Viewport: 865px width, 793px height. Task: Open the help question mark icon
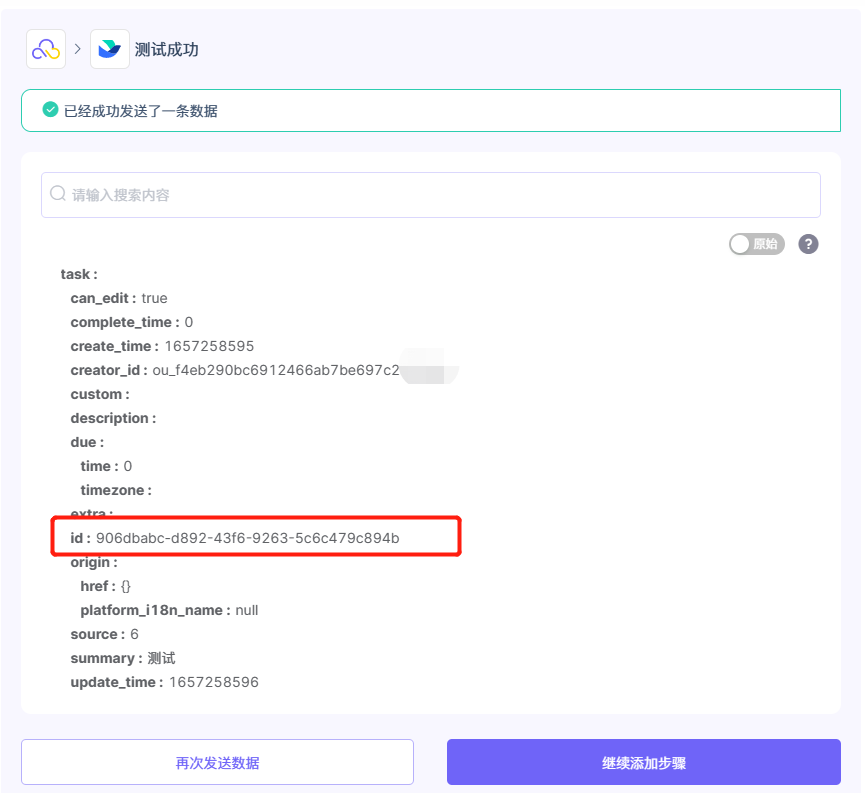coord(808,244)
